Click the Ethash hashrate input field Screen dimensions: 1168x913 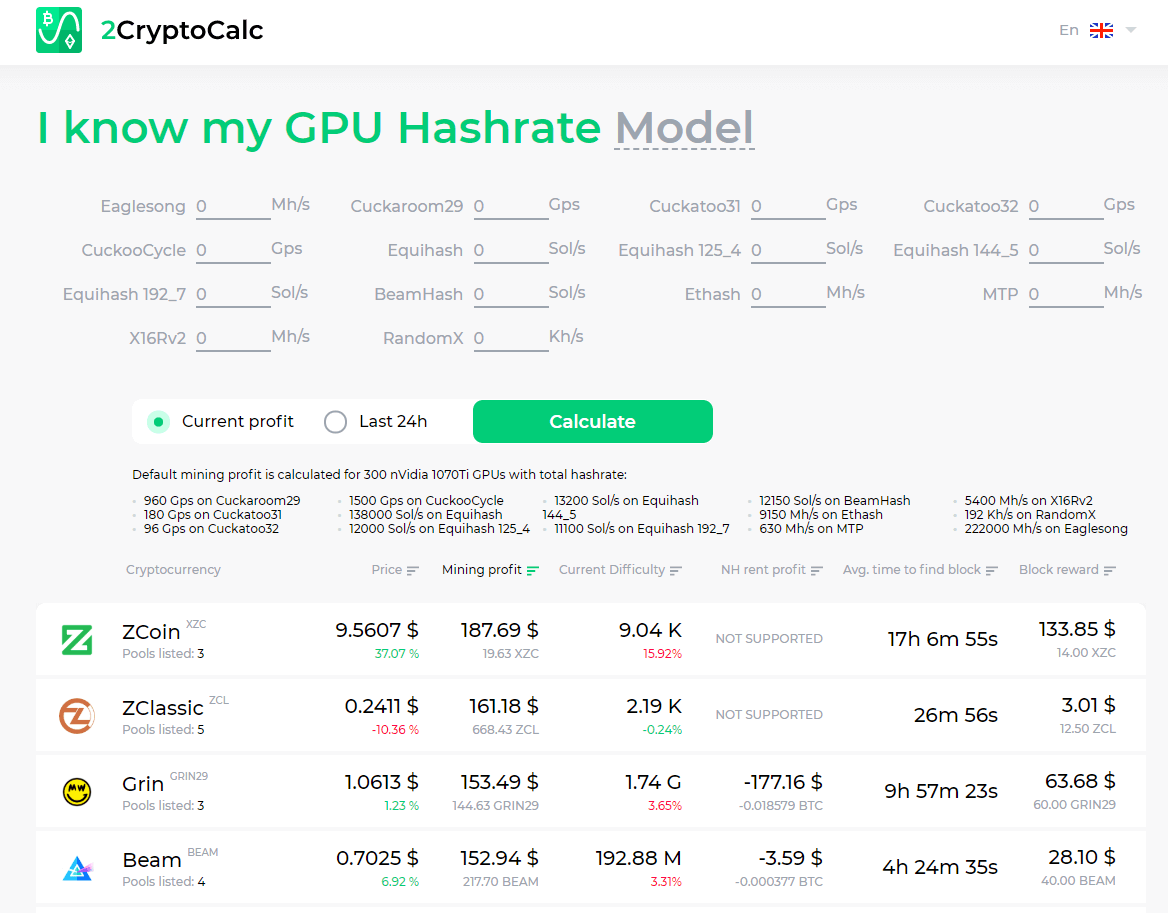point(787,294)
